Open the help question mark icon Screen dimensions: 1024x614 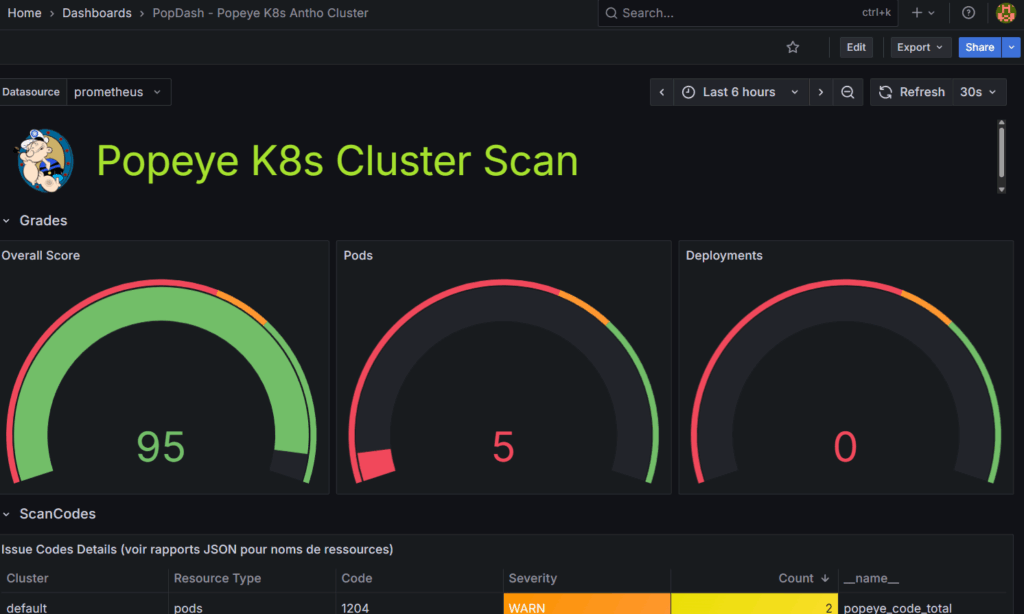(x=968, y=13)
